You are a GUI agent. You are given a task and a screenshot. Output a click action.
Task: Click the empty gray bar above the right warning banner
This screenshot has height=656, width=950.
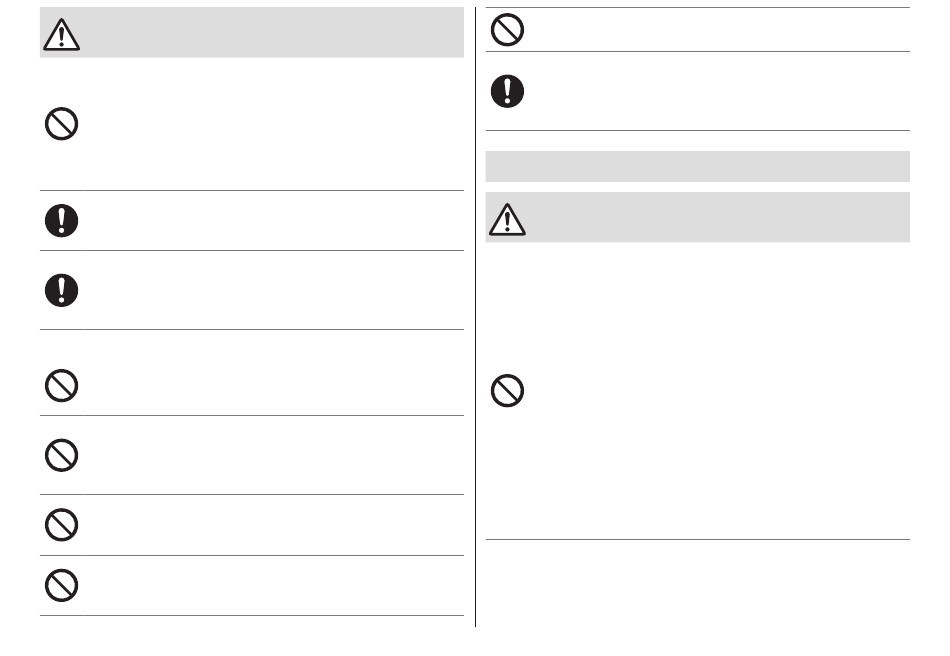pos(697,167)
